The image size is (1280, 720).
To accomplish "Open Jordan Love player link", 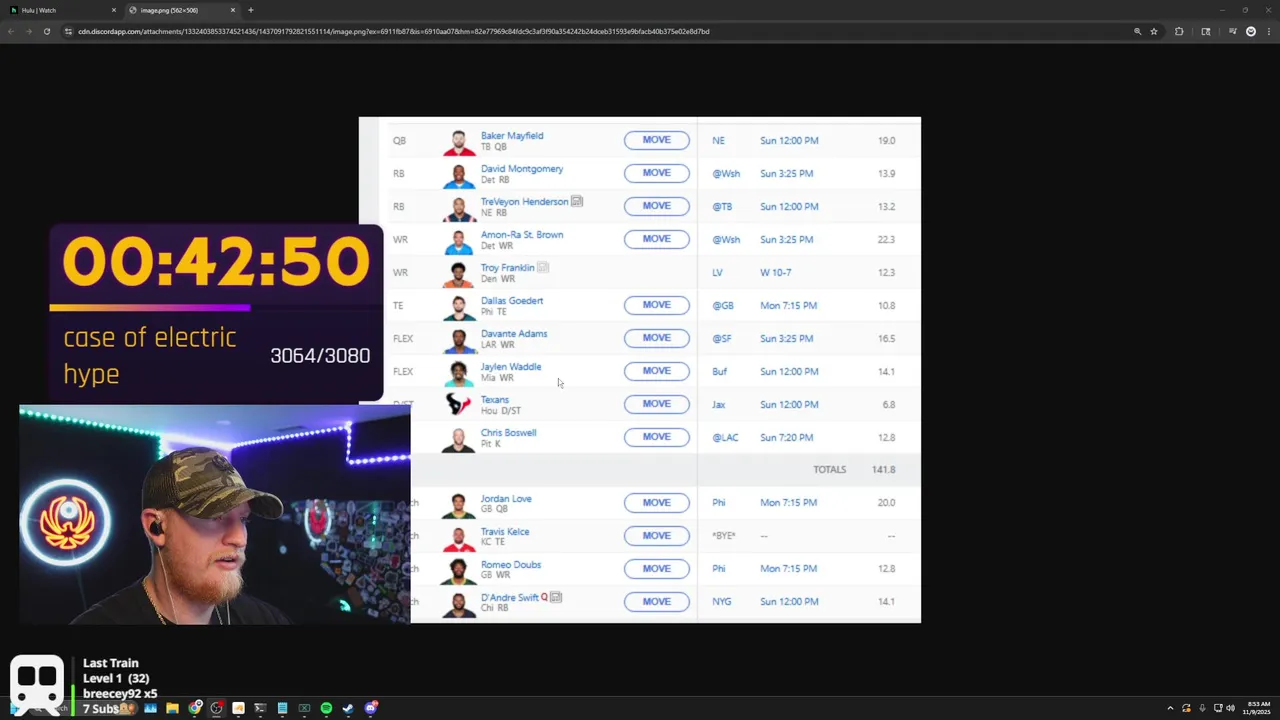I will tap(506, 499).
